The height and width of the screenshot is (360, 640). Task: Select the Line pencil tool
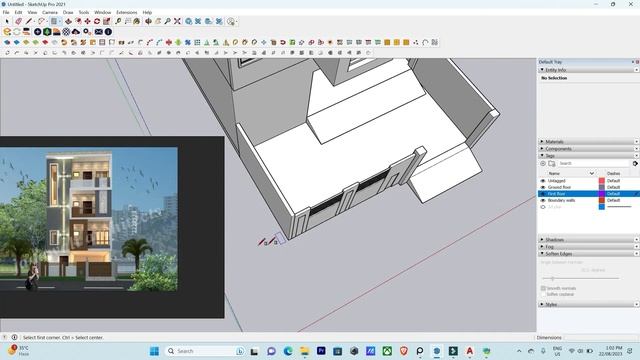pos(29,21)
